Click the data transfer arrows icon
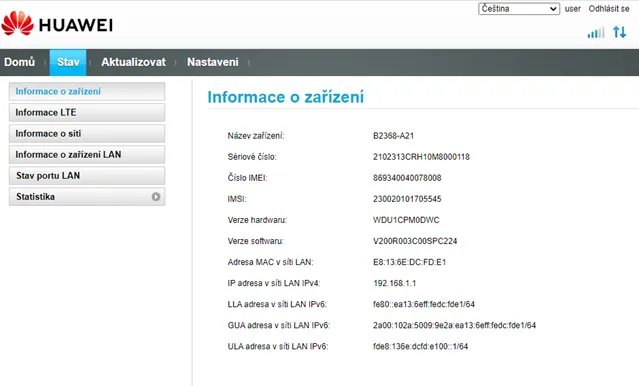 [619, 32]
